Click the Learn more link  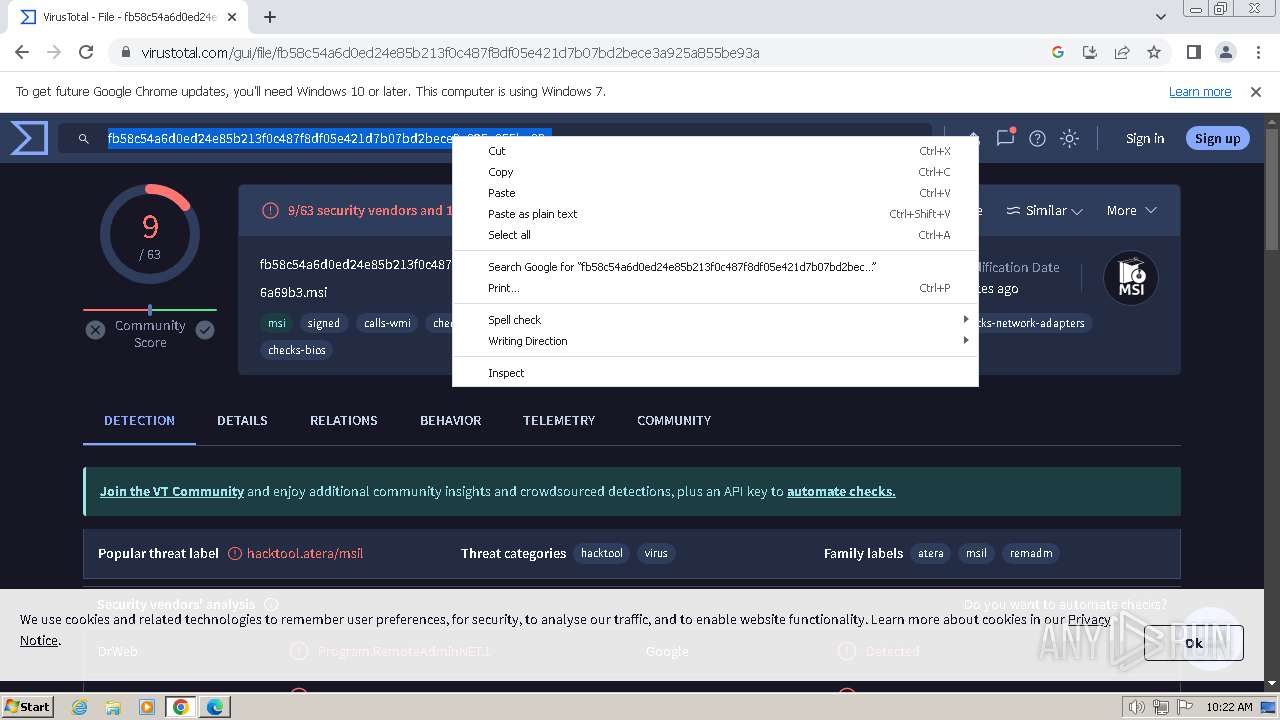(x=1200, y=91)
